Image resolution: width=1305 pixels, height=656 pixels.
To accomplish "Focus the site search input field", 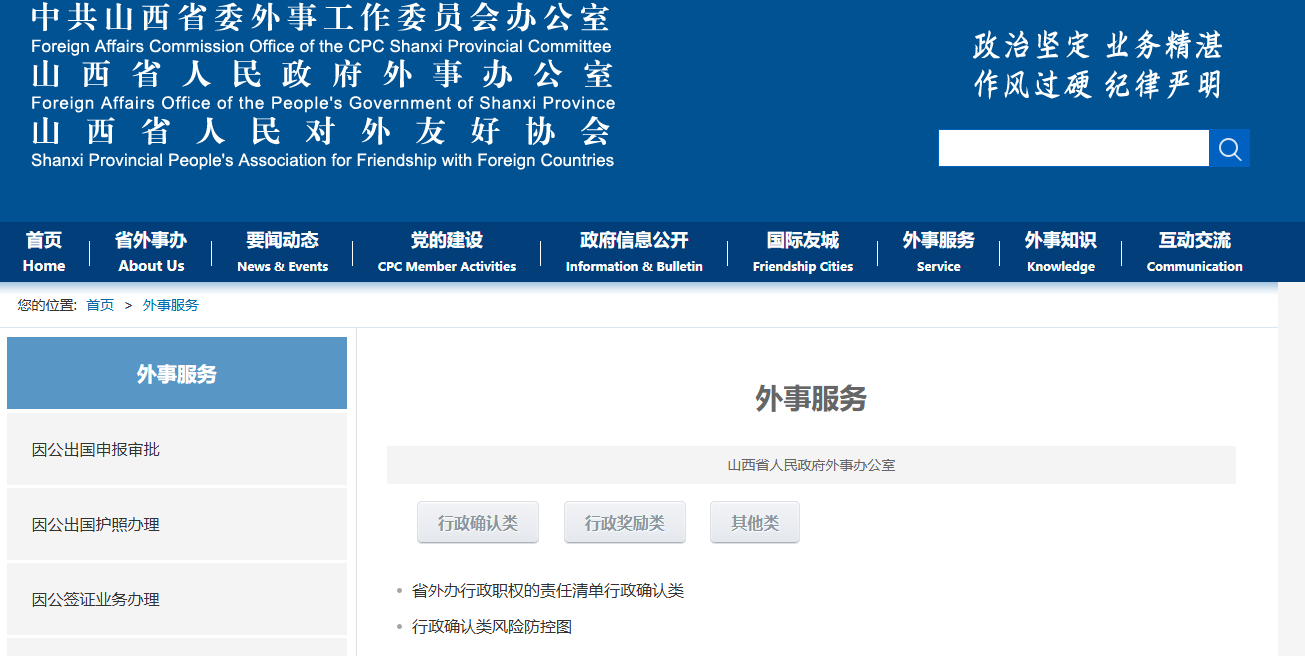I will (x=1074, y=149).
